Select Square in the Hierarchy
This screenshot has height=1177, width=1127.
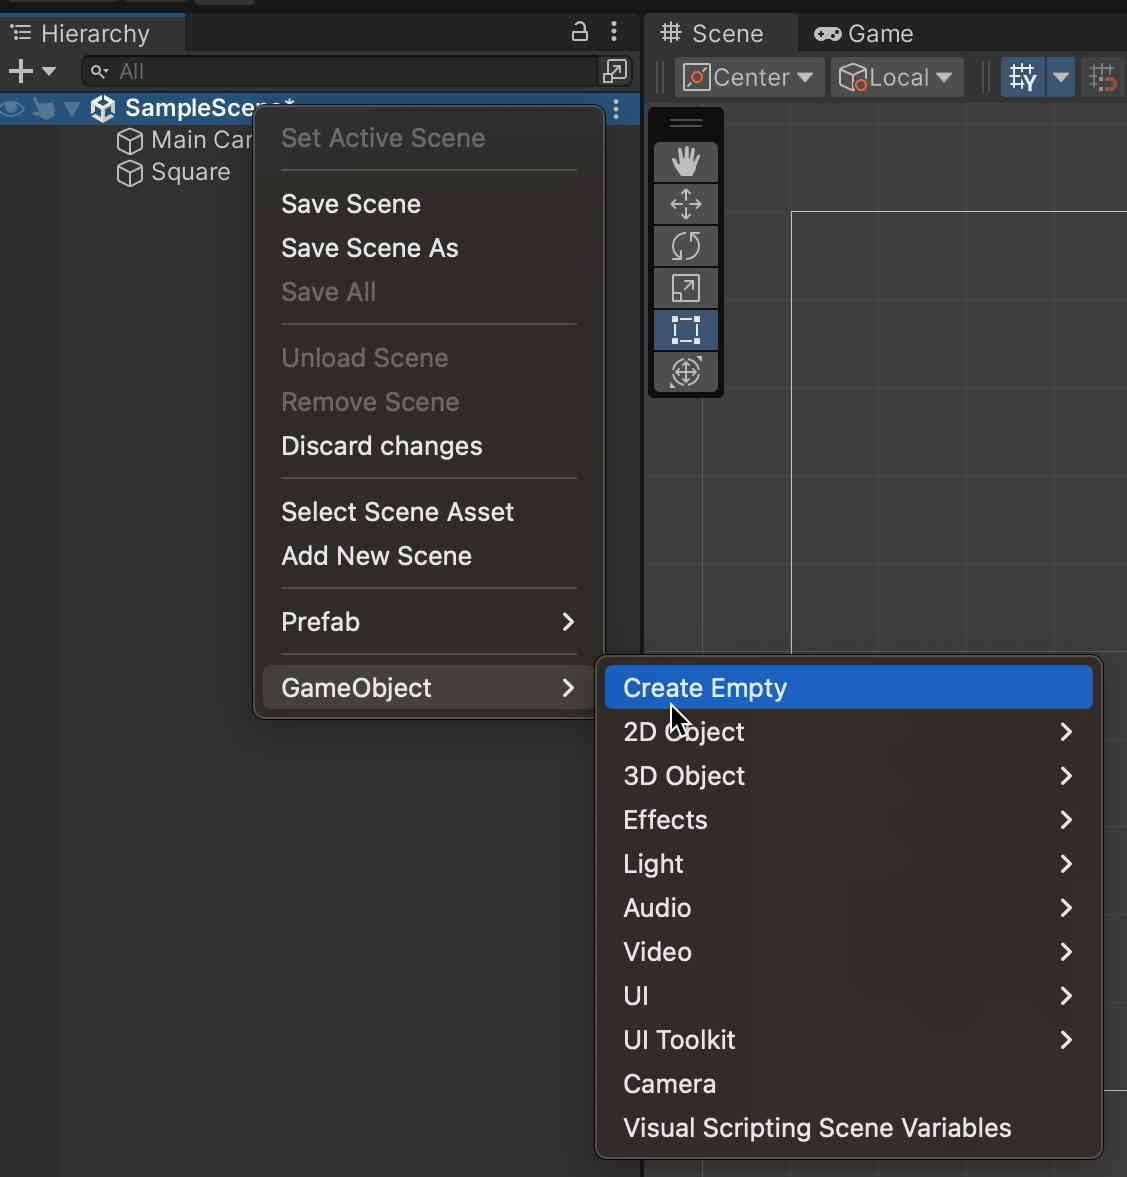[x=191, y=172]
